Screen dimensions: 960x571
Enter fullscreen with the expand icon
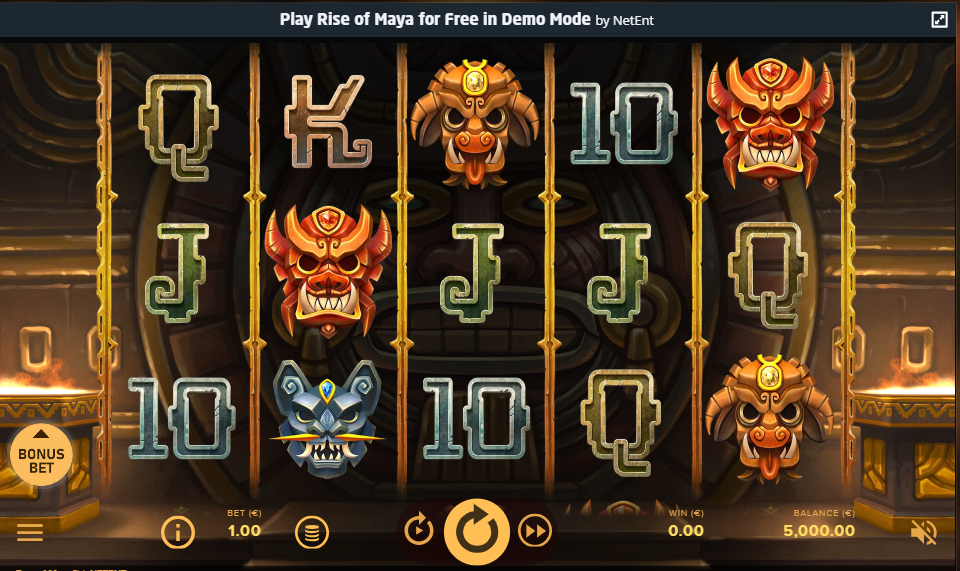tap(939, 20)
